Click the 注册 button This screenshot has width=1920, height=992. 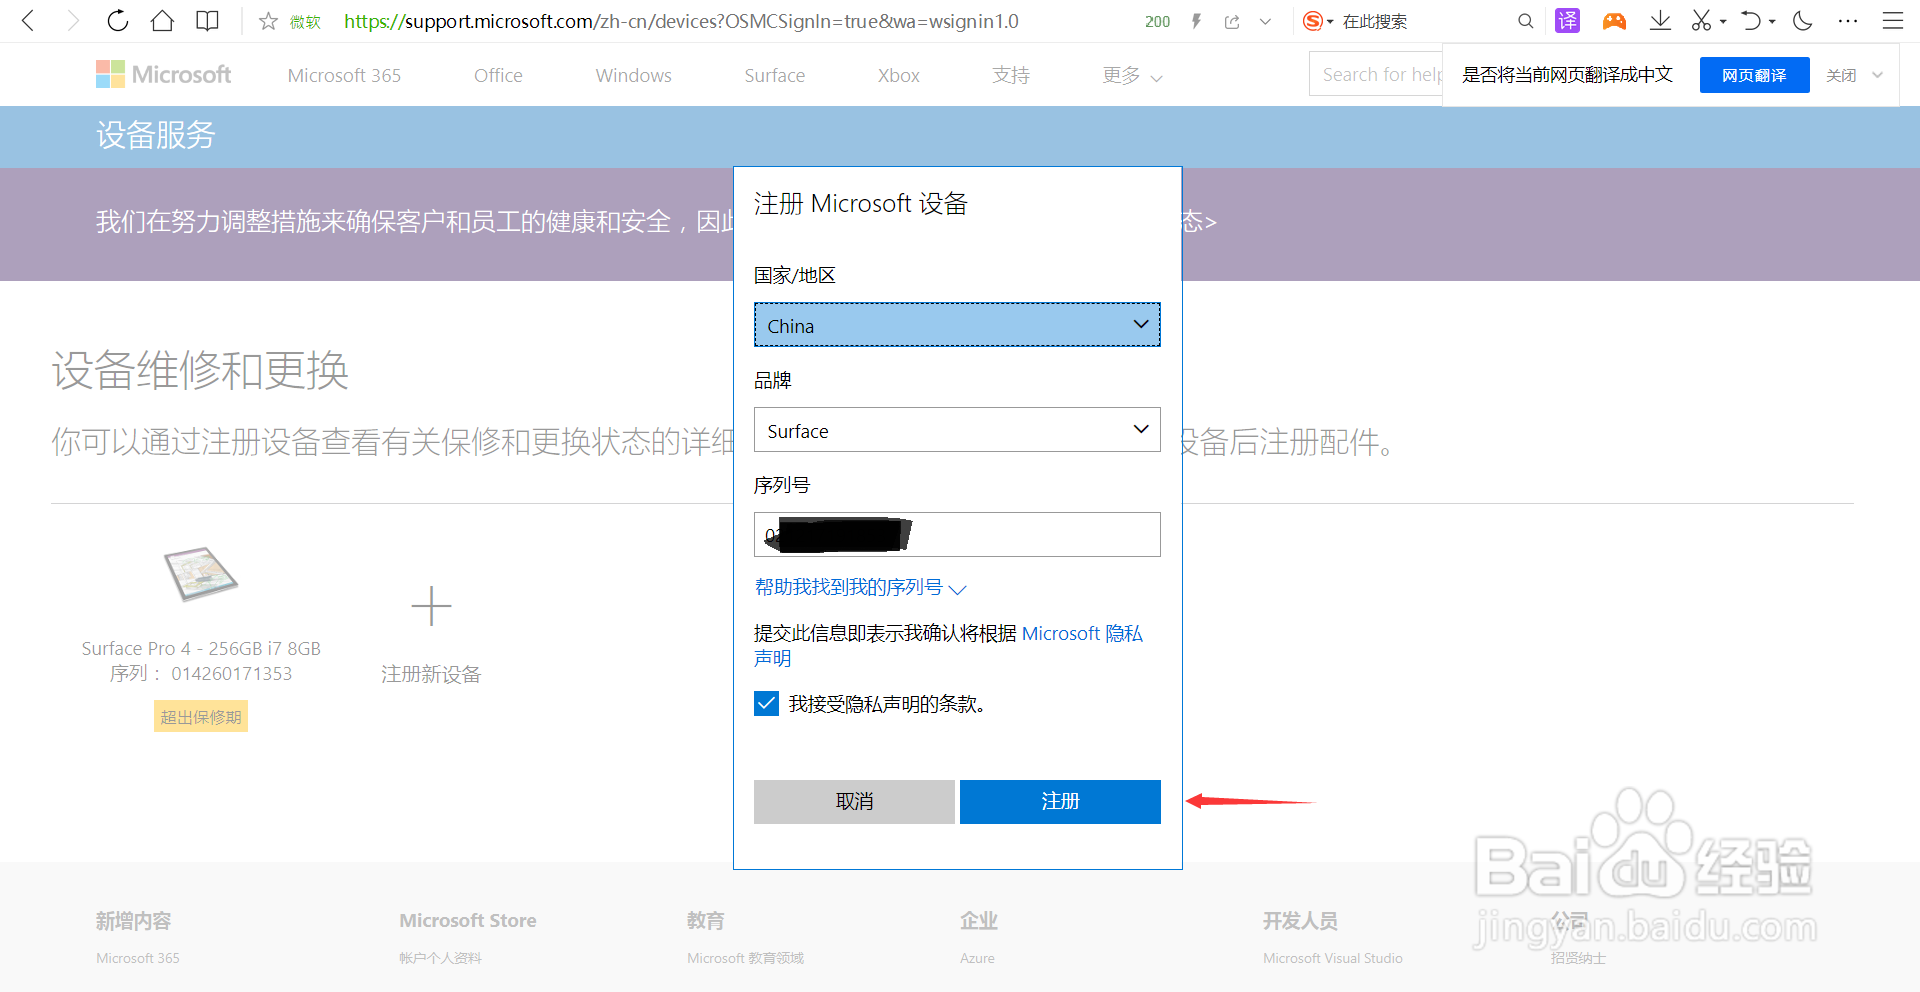tap(1060, 801)
